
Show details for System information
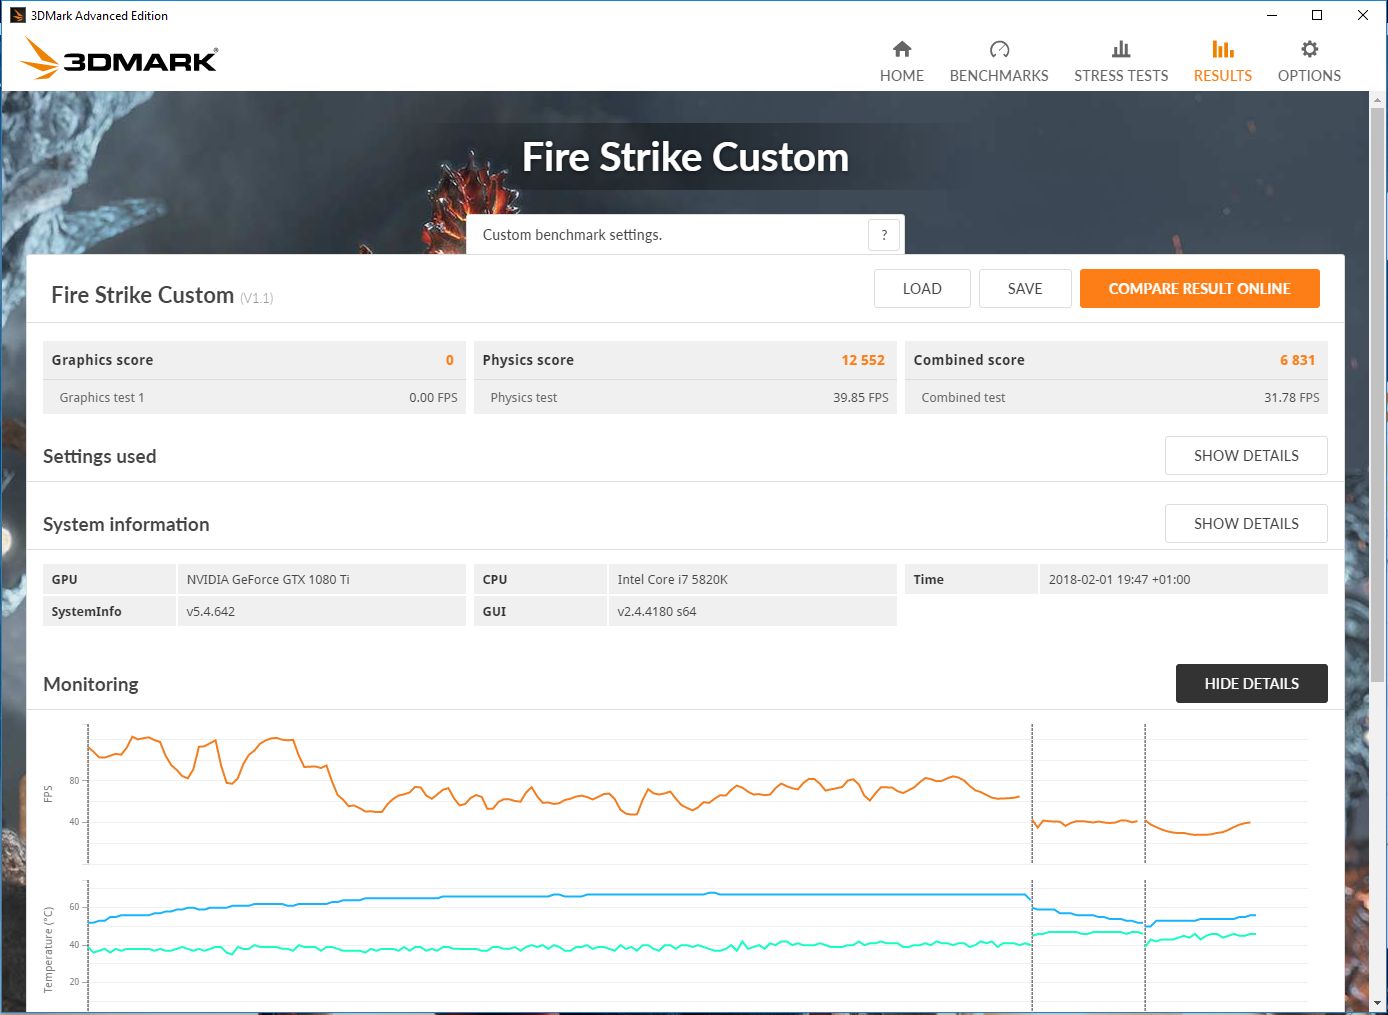point(1246,524)
